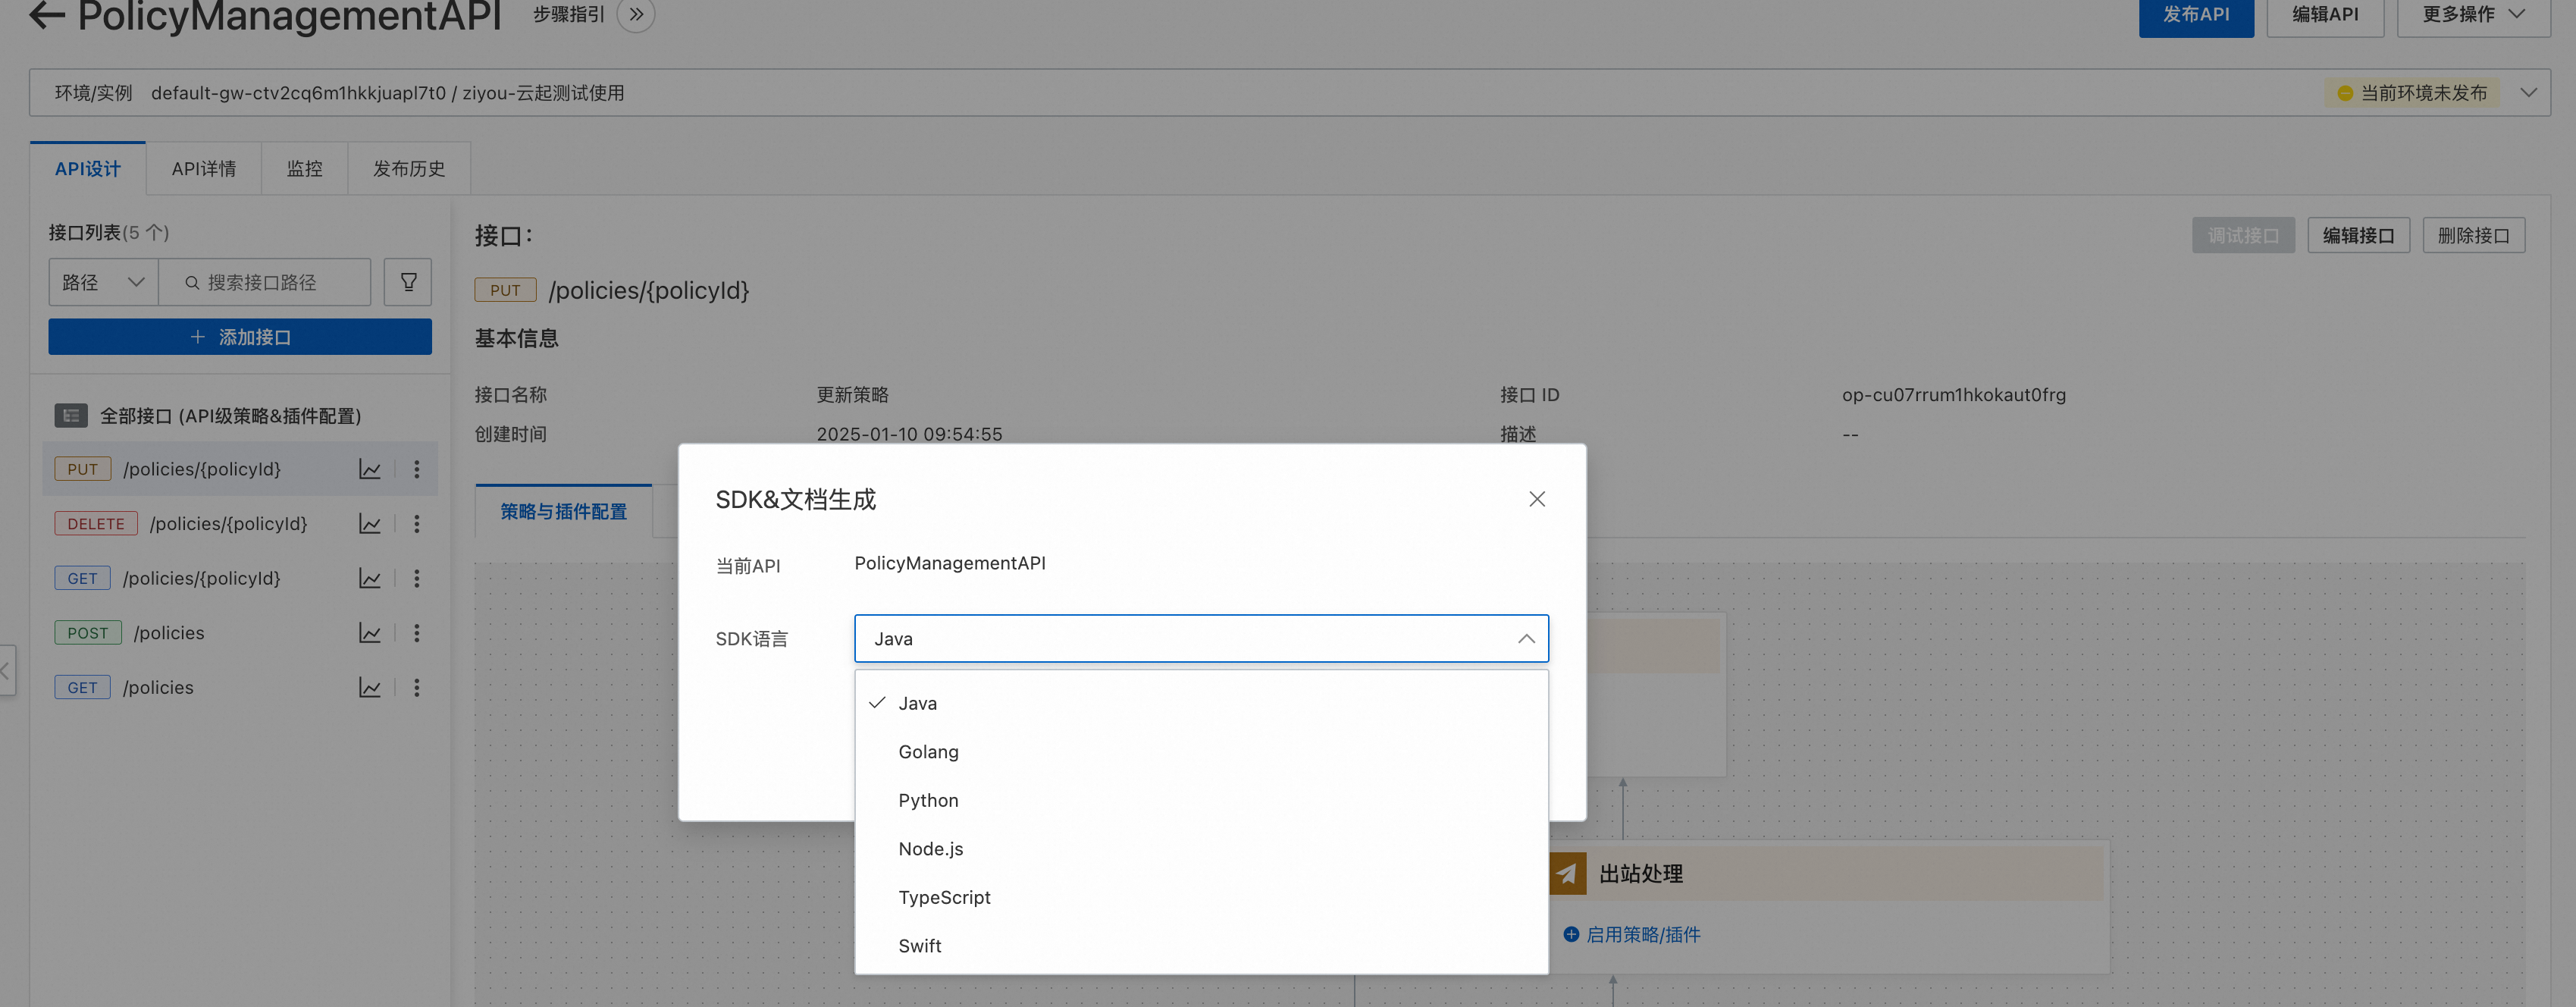
Task: Choose Golang from SDK language list
Action: click(928, 752)
